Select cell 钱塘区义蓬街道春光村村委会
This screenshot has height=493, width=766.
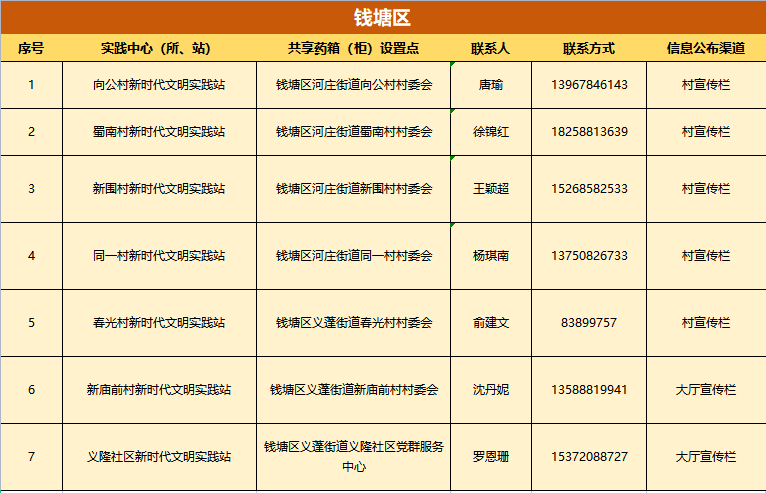tap(353, 323)
